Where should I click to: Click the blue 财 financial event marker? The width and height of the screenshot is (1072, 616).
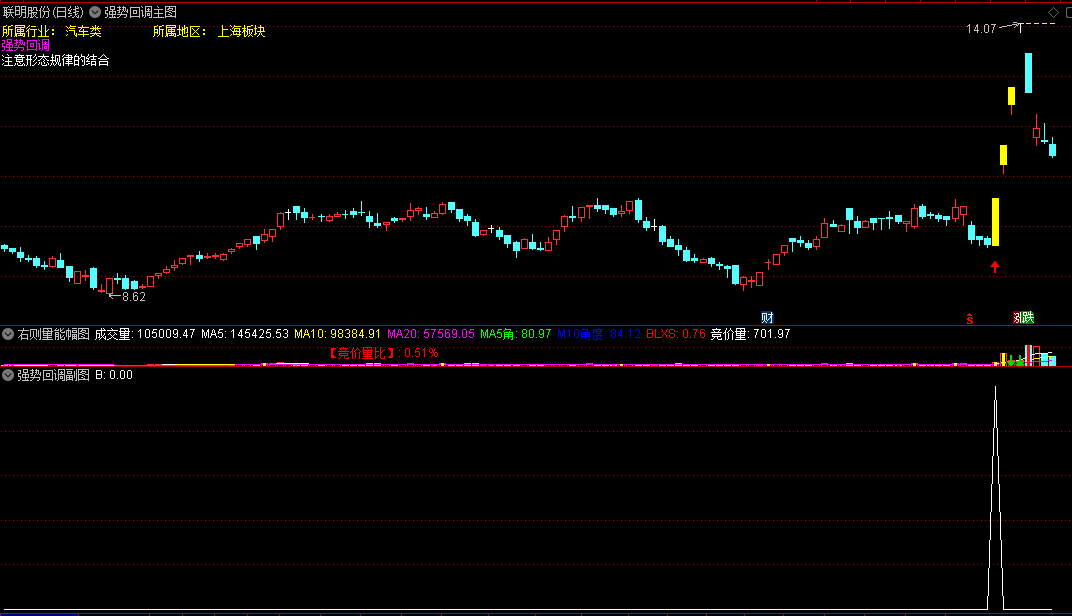767,318
